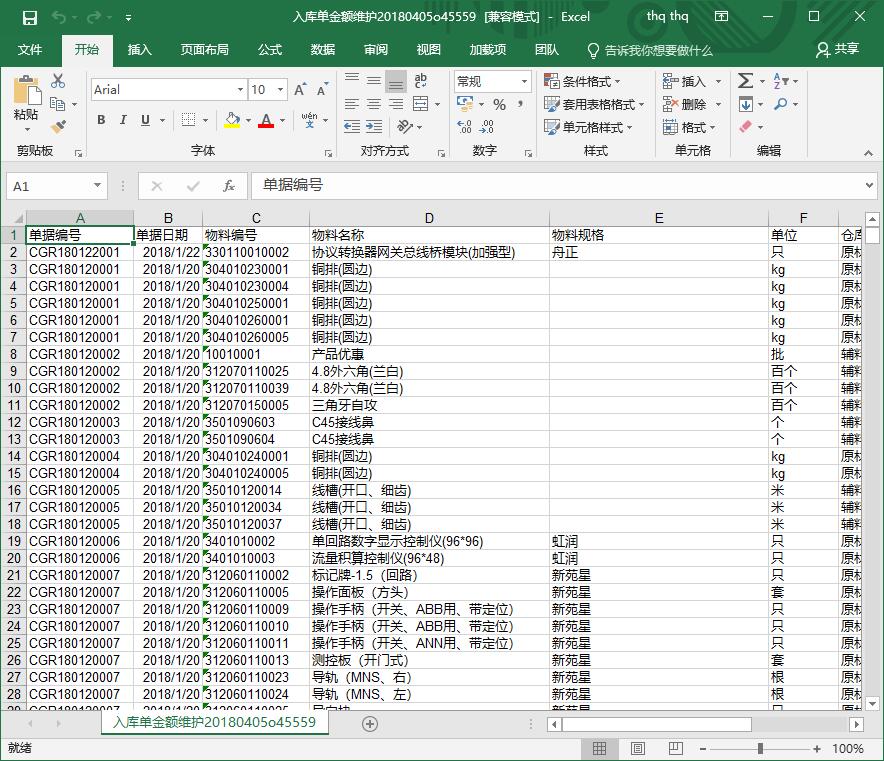Click the Cut scissors icon
The width and height of the screenshot is (884, 761).
point(58,81)
